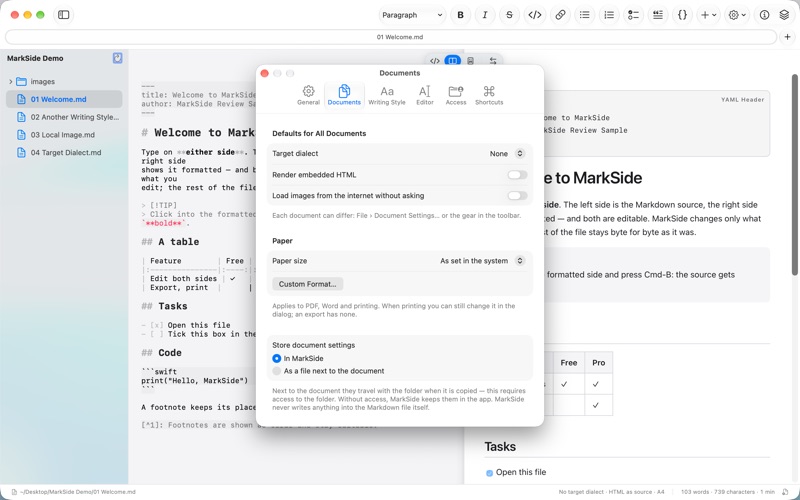The height and width of the screenshot is (500, 800).
Task: Click the MarkSide Demo sidebar title
Action: (x=35, y=58)
